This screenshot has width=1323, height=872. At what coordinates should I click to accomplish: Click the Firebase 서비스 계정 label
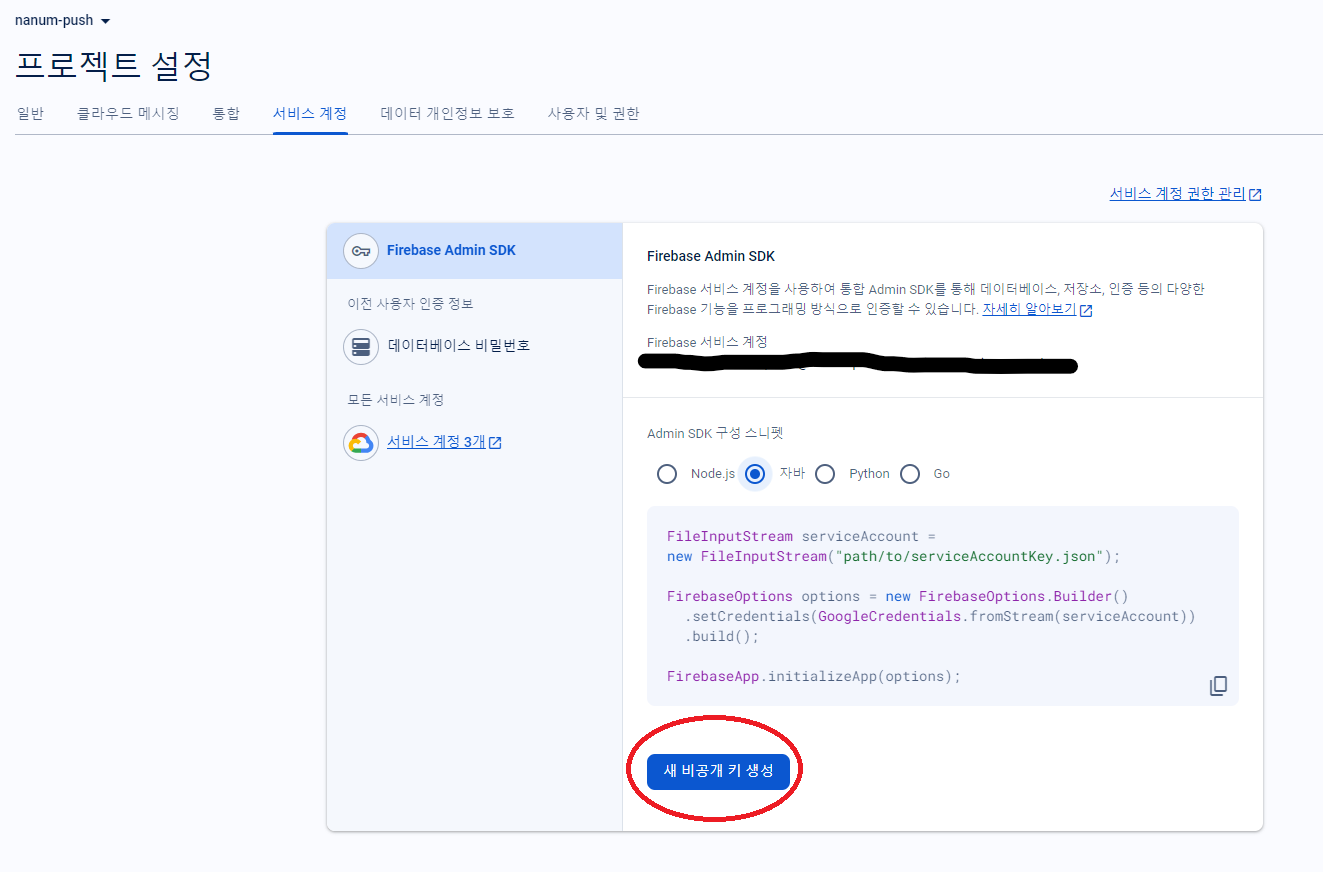pos(707,342)
